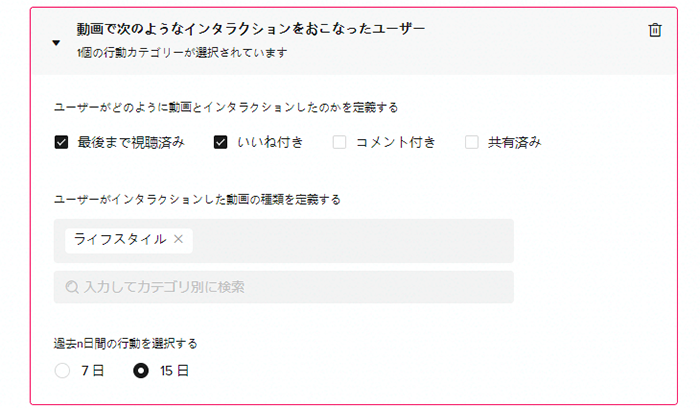
Task: Collapse the video interaction section triangle
Action: tap(56, 43)
